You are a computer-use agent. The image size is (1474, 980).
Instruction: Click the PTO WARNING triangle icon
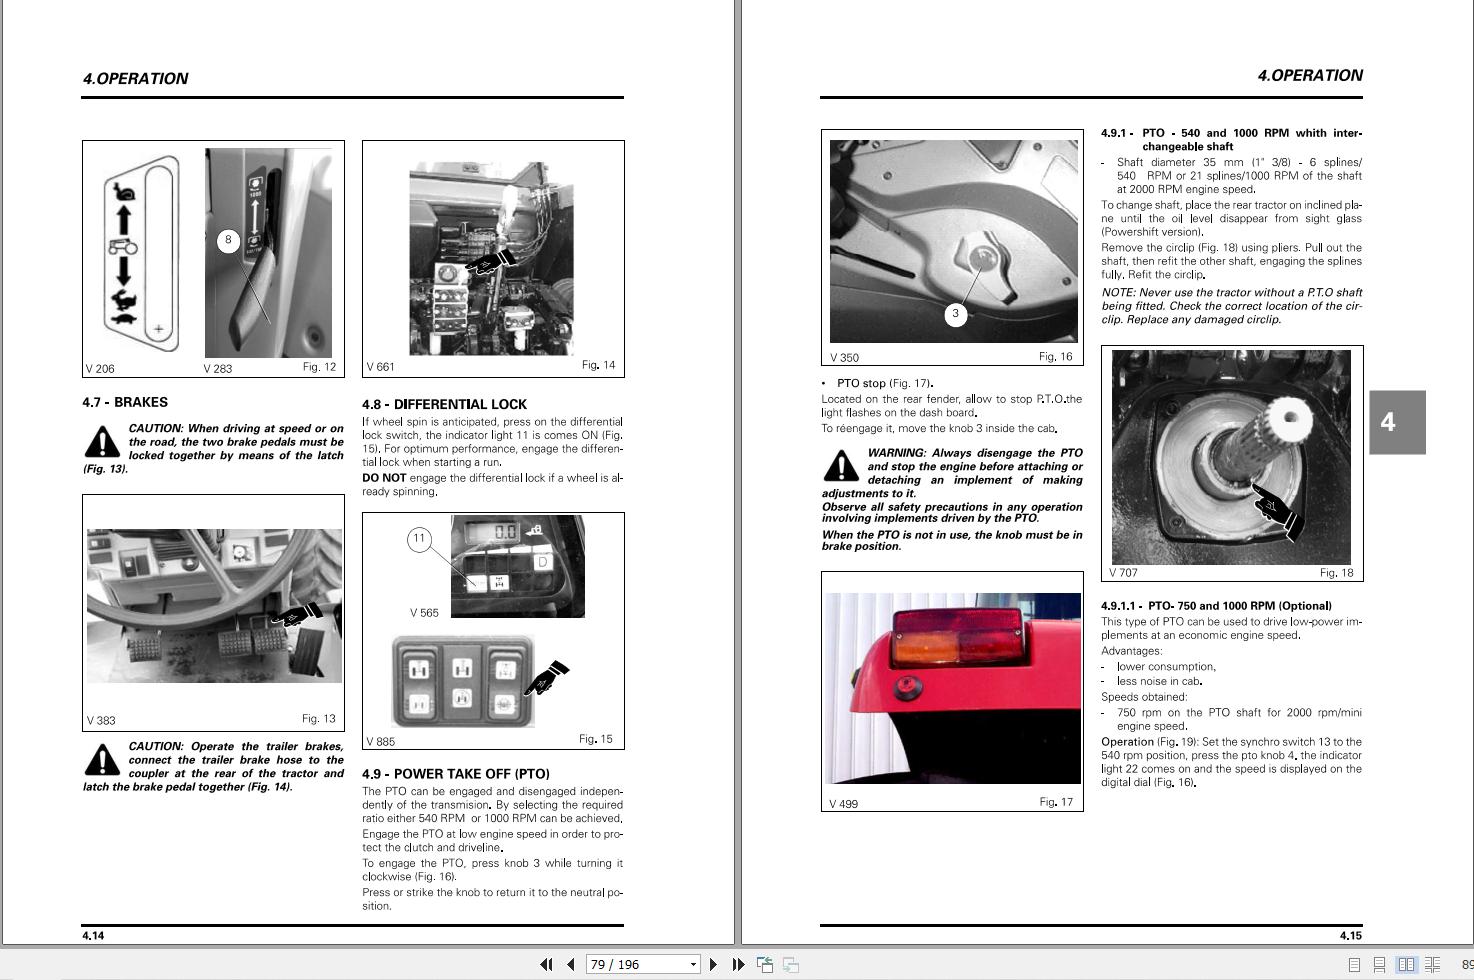pyautogui.click(x=841, y=465)
